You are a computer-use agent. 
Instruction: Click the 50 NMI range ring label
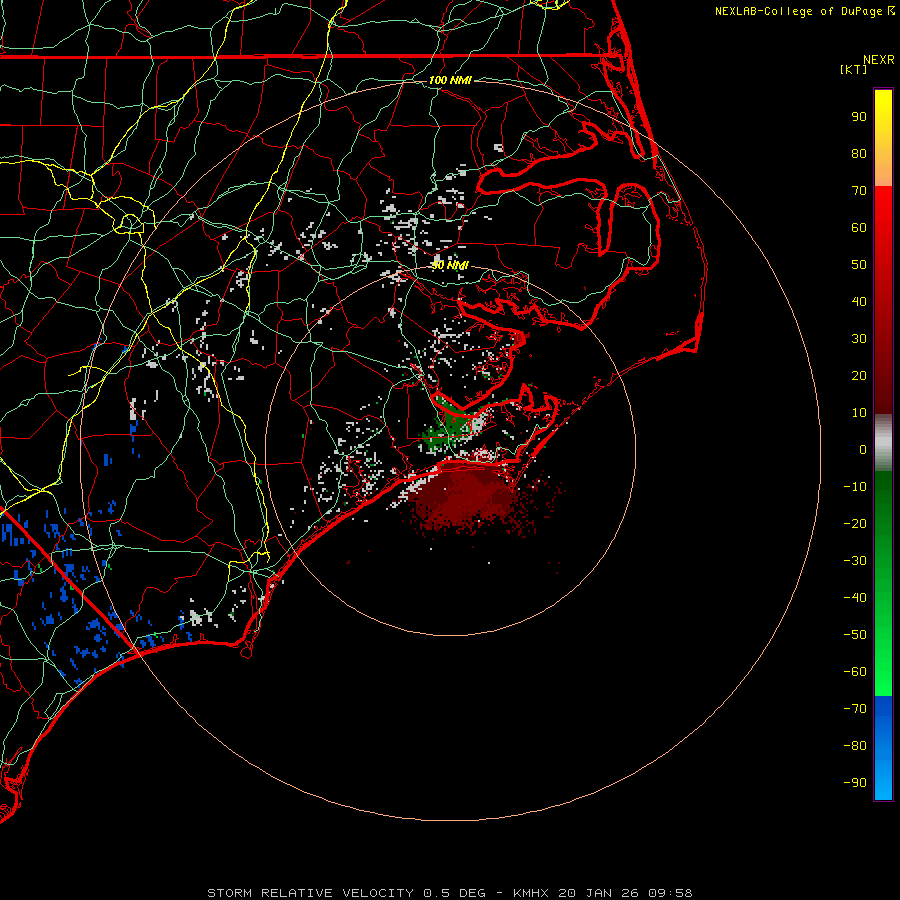[450, 265]
